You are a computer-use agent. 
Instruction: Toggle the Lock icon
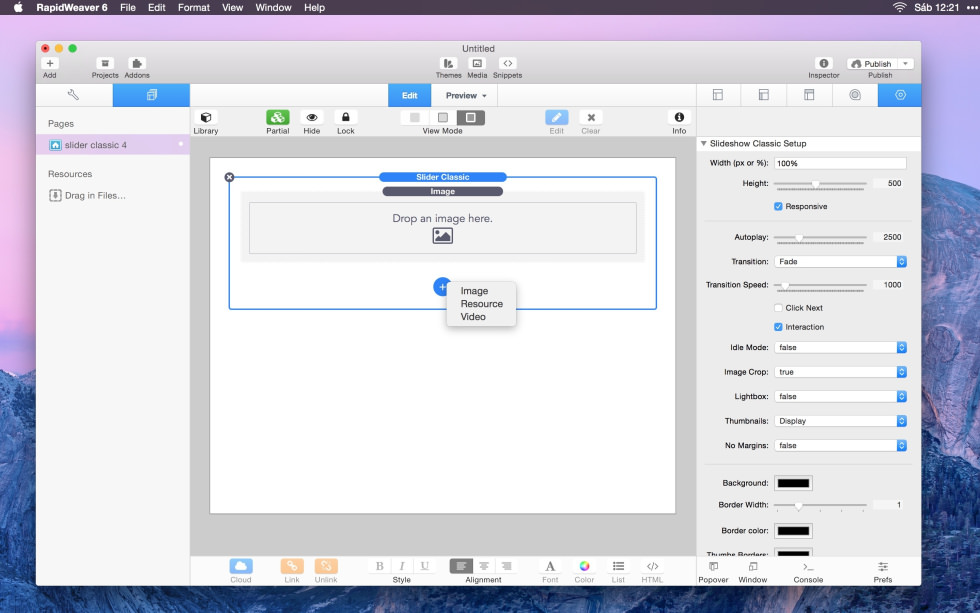point(346,117)
